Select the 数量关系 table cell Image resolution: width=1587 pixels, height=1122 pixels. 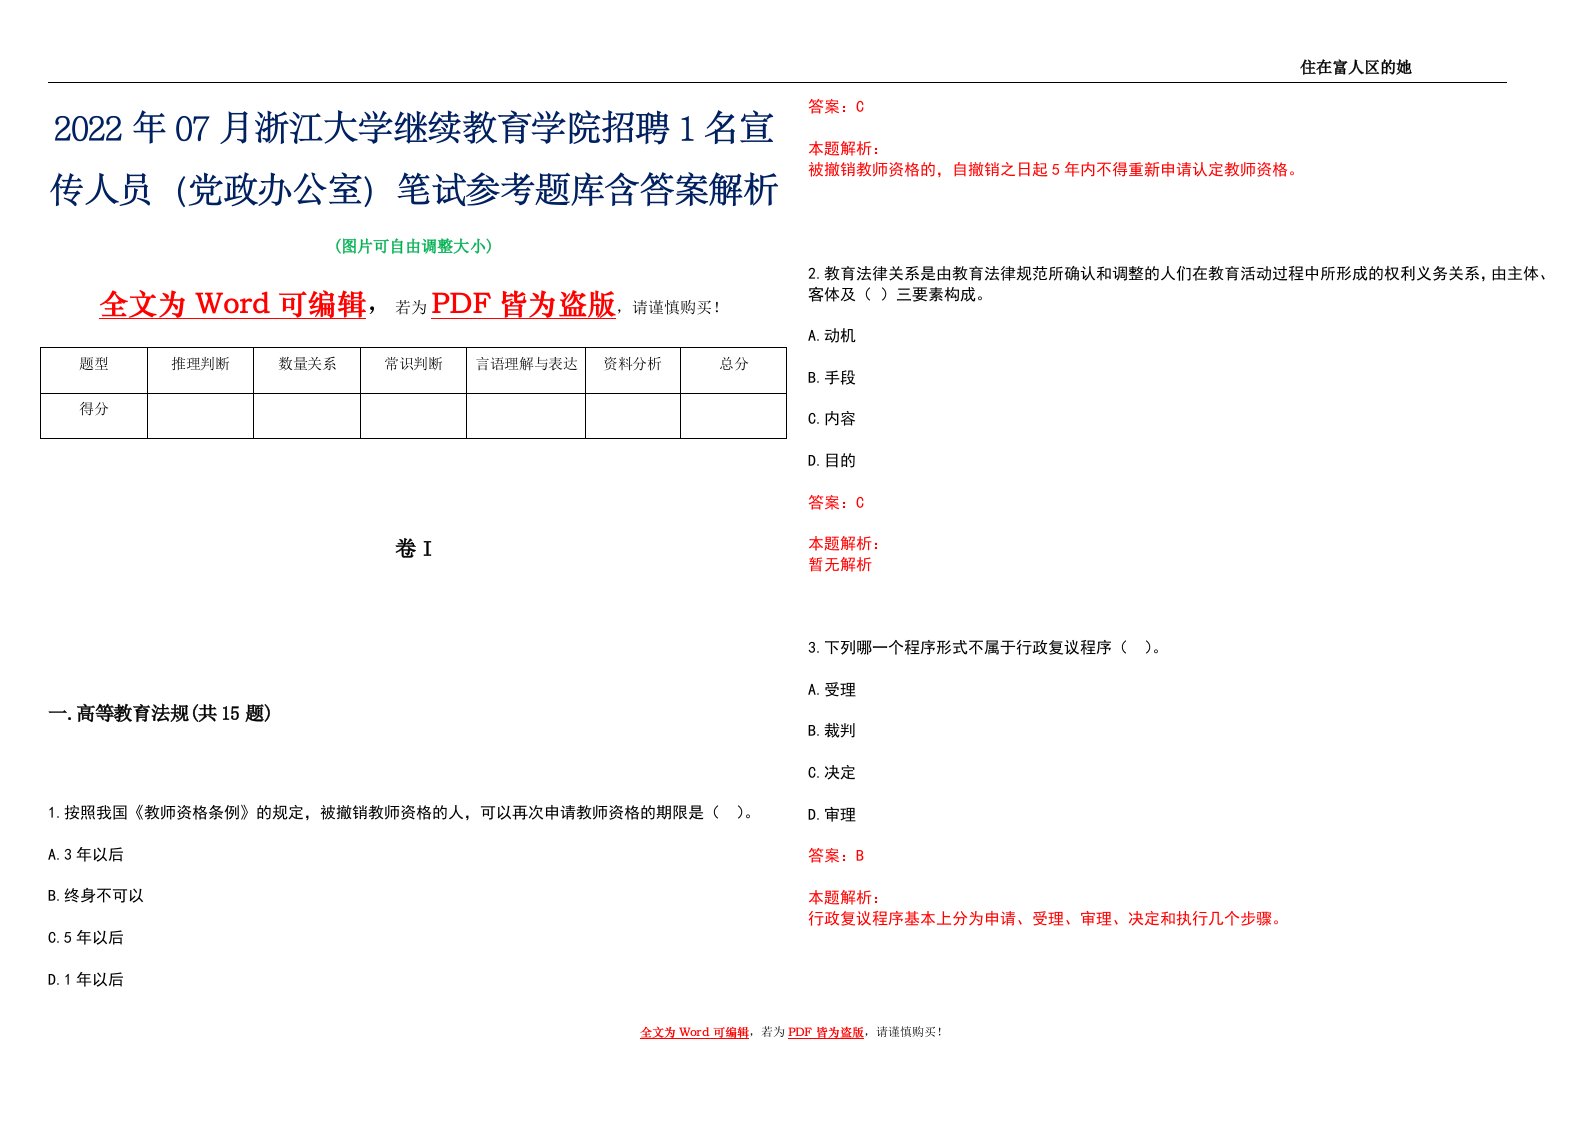(x=307, y=370)
